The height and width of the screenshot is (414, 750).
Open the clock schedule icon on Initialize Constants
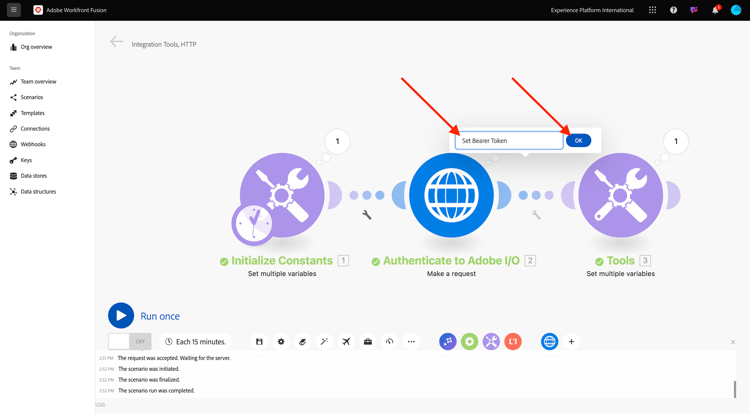click(x=253, y=224)
